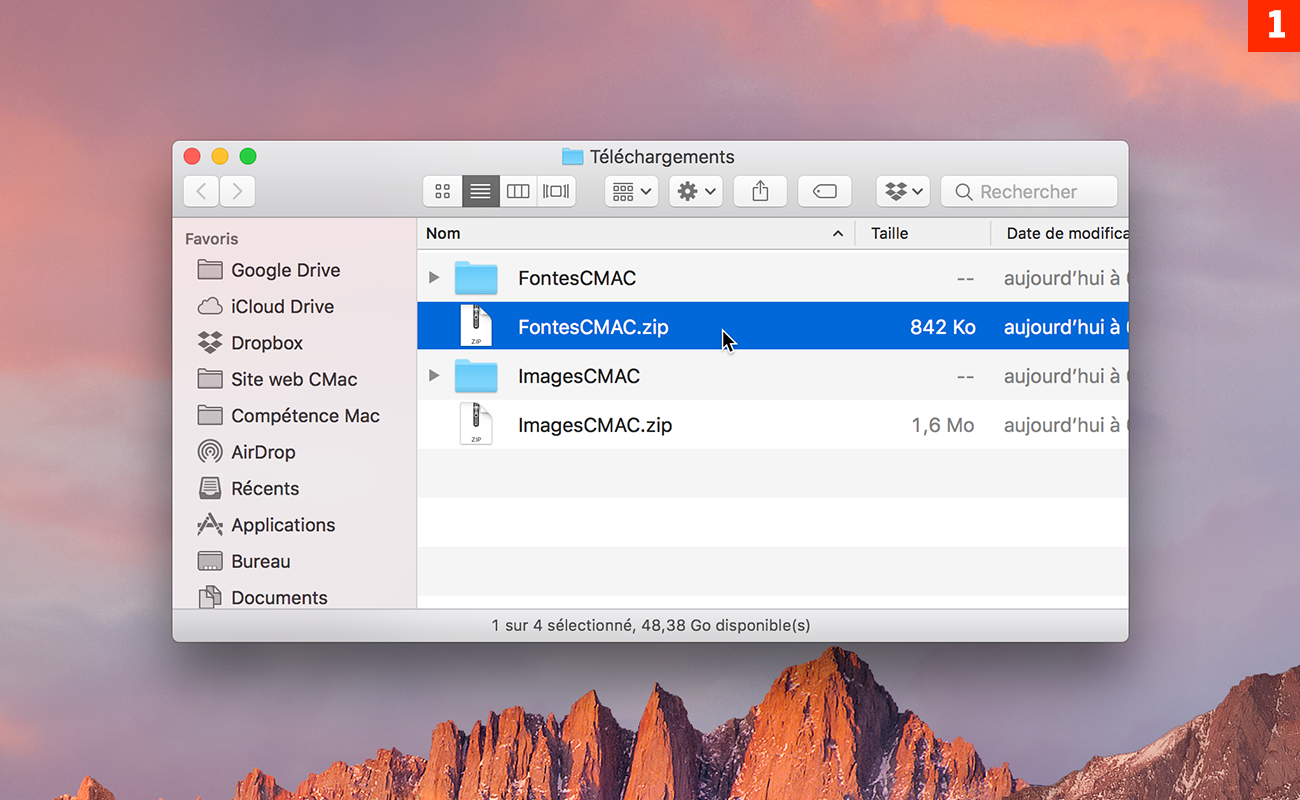Sort files by the Taille column
The width and height of the screenshot is (1300, 800).
pos(888,233)
